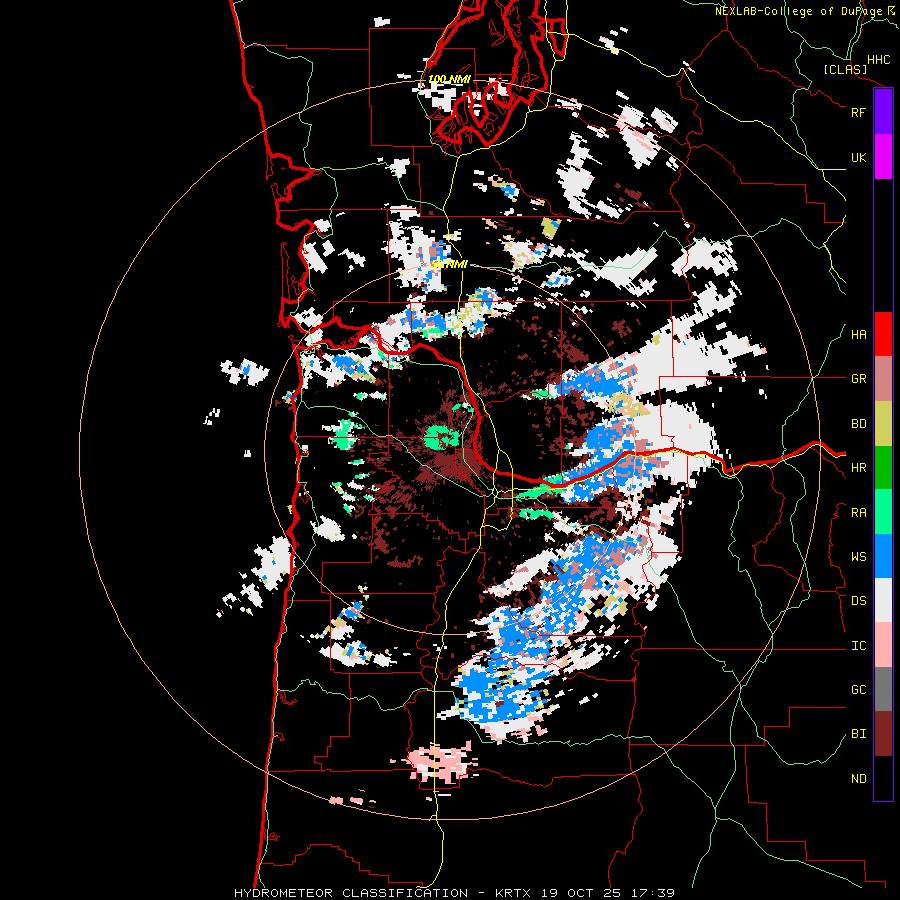Pick the bright green RA legend swatch
The image size is (900, 900).
[x=883, y=512]
